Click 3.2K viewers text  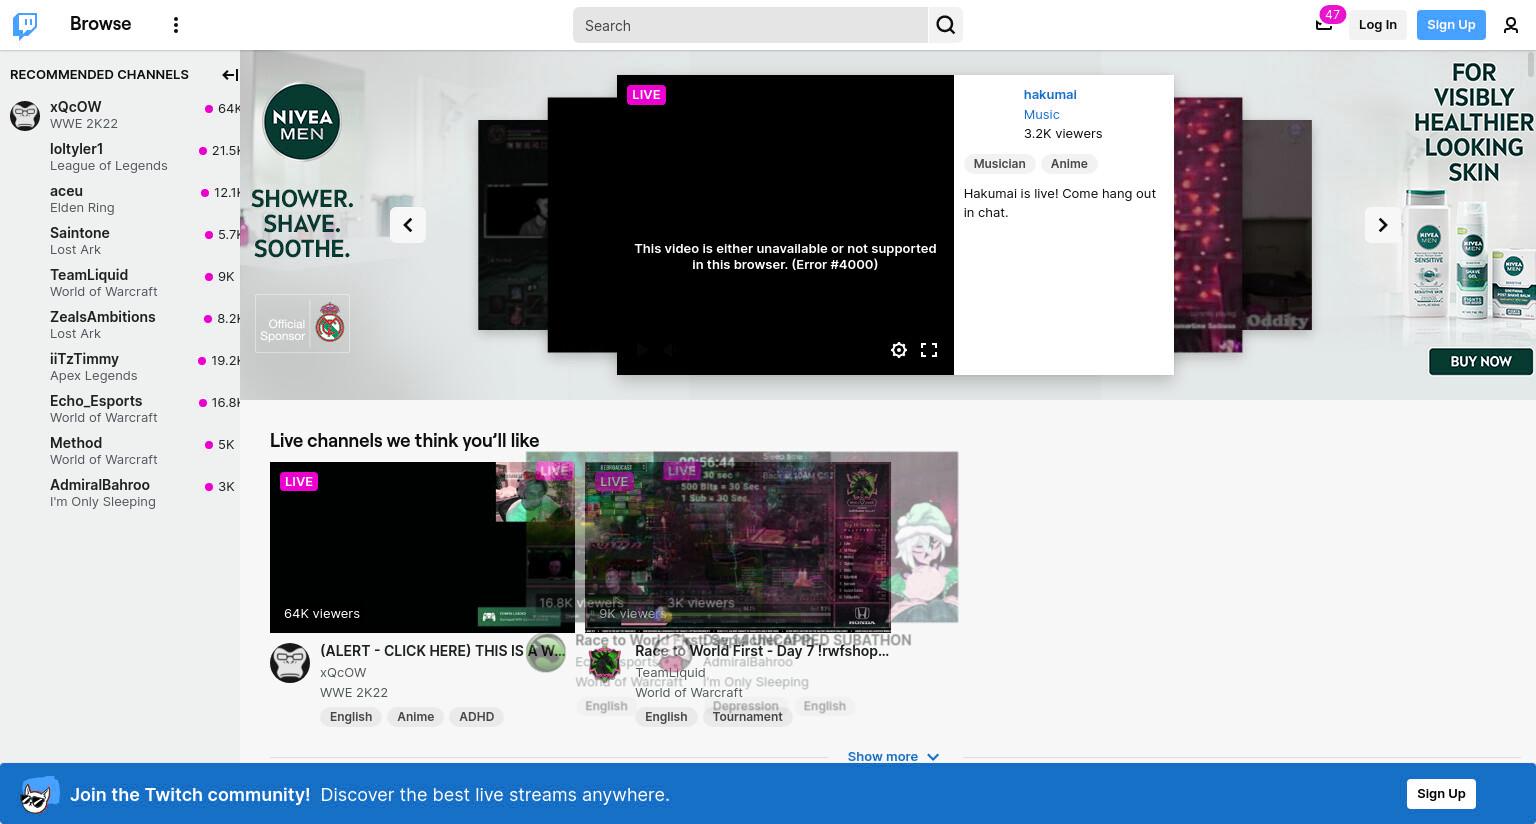coord(1063,134)
